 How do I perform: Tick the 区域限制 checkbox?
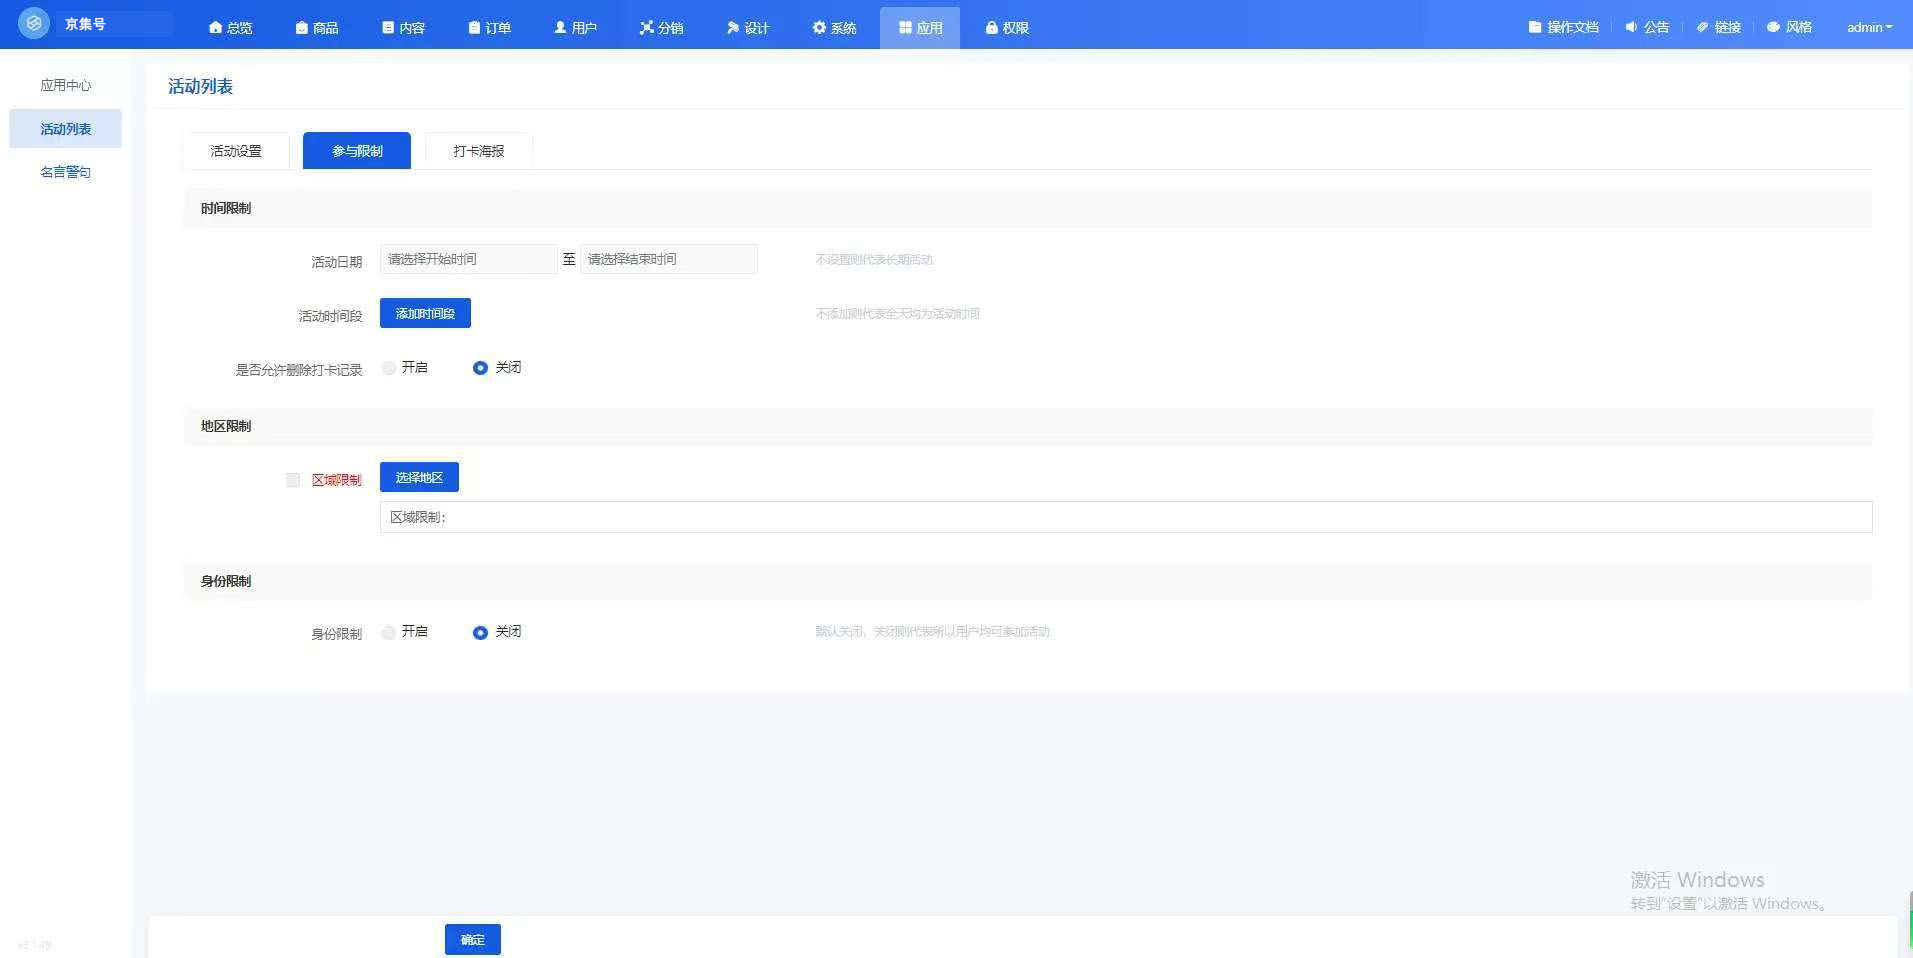coord(293,480)
